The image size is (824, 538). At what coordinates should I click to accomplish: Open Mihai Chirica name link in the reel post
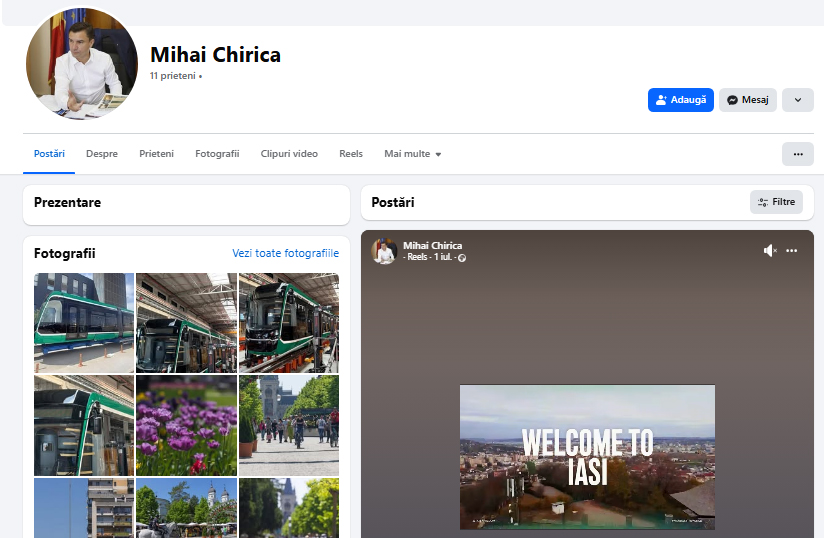(432, 245)
